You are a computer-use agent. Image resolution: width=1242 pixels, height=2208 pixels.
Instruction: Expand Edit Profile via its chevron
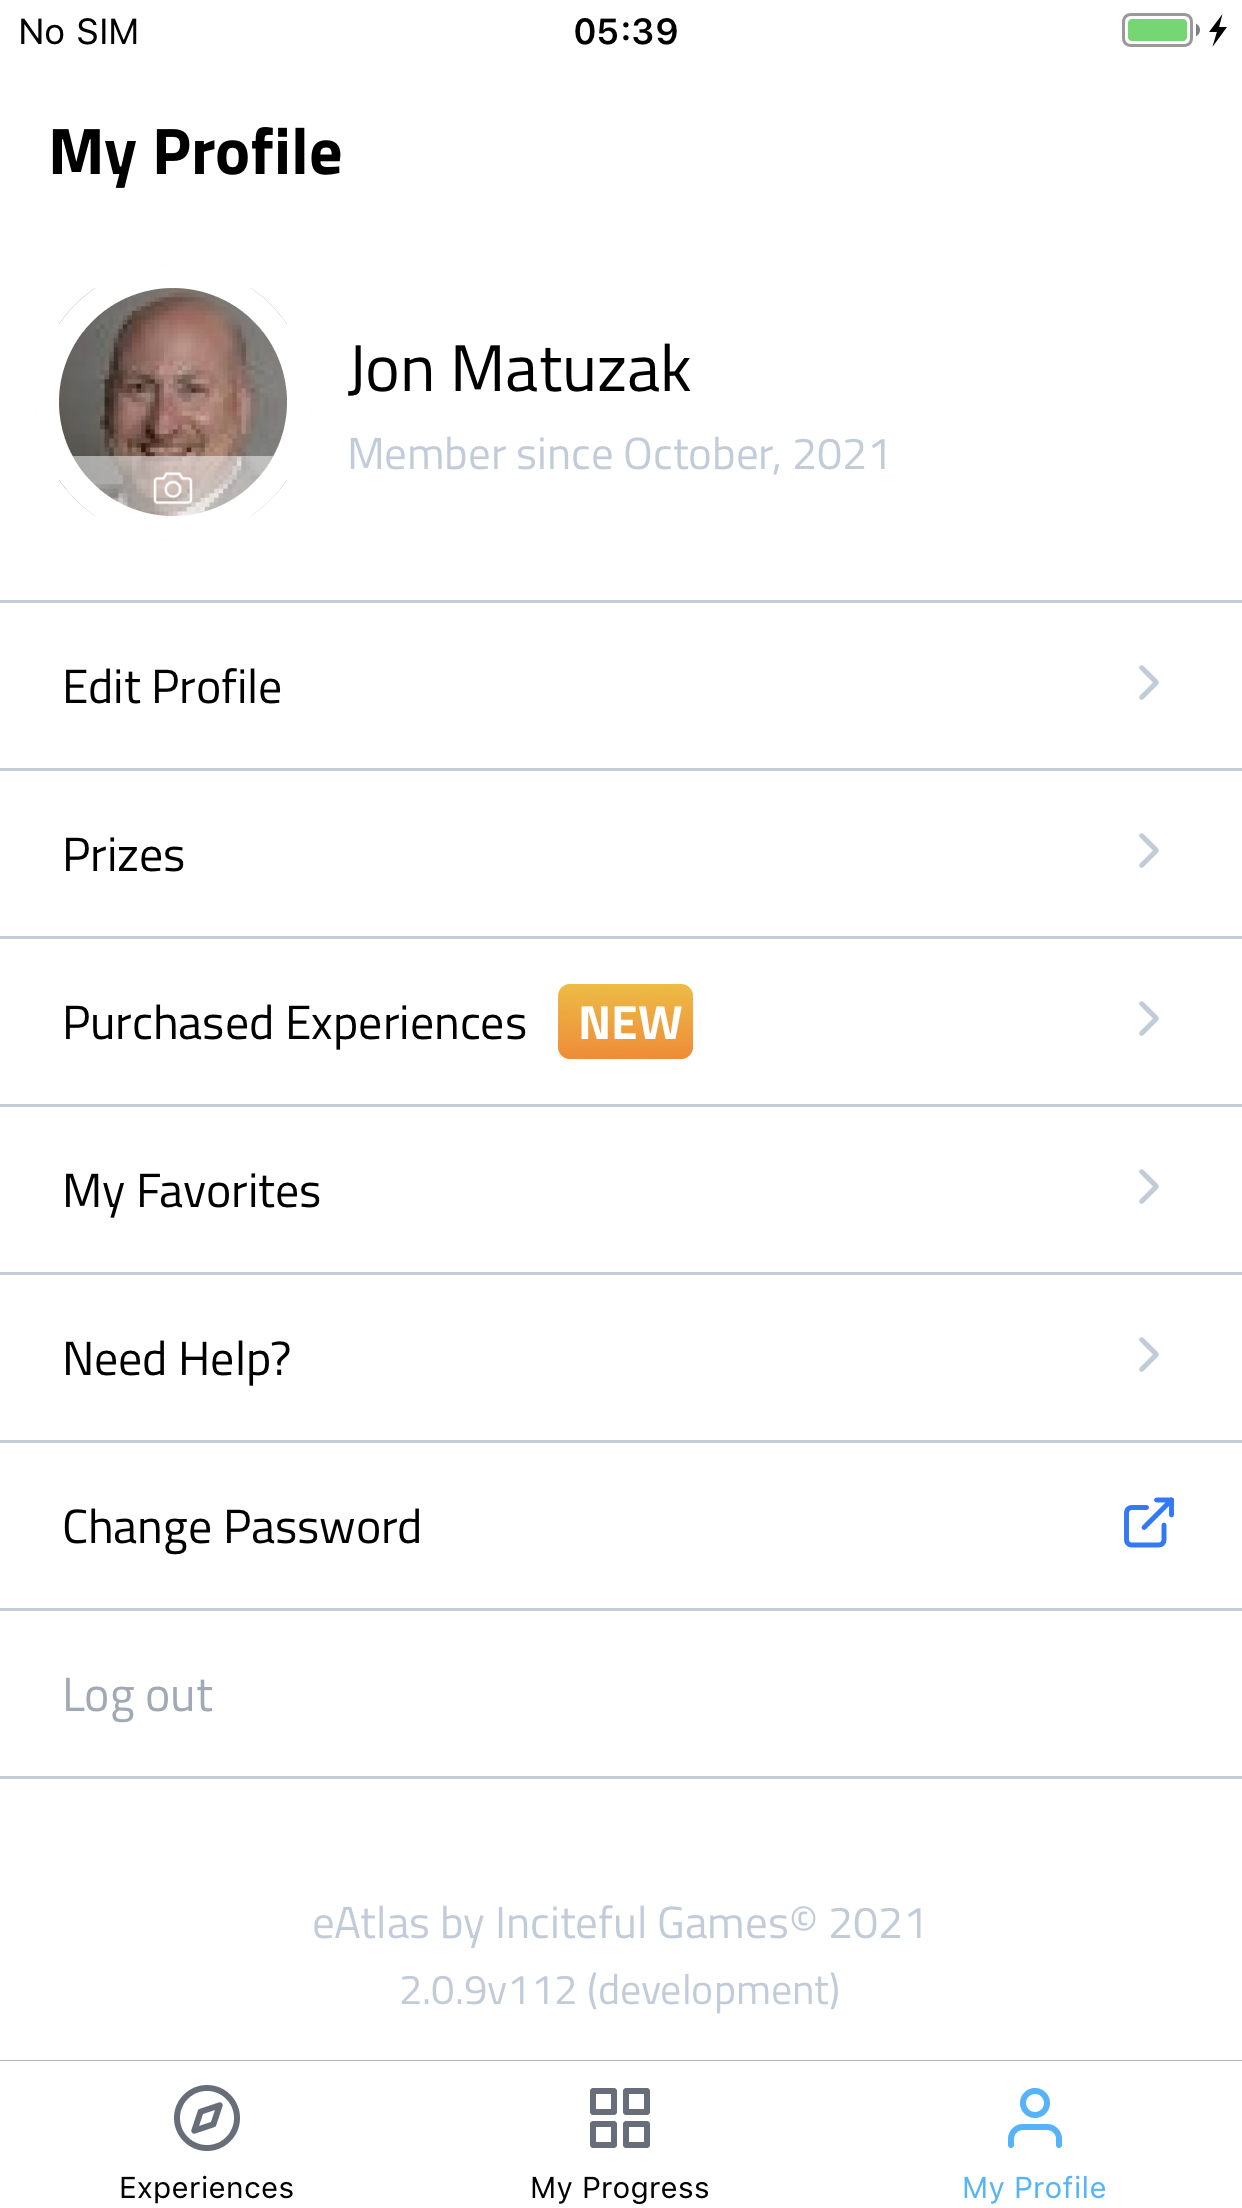click(1148, 684)
